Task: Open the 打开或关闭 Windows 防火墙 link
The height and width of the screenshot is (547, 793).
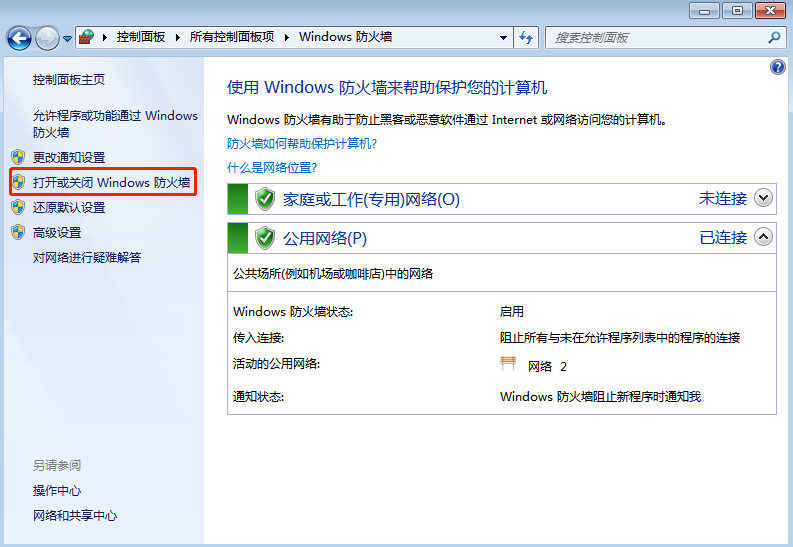Action: coord(110,182)
